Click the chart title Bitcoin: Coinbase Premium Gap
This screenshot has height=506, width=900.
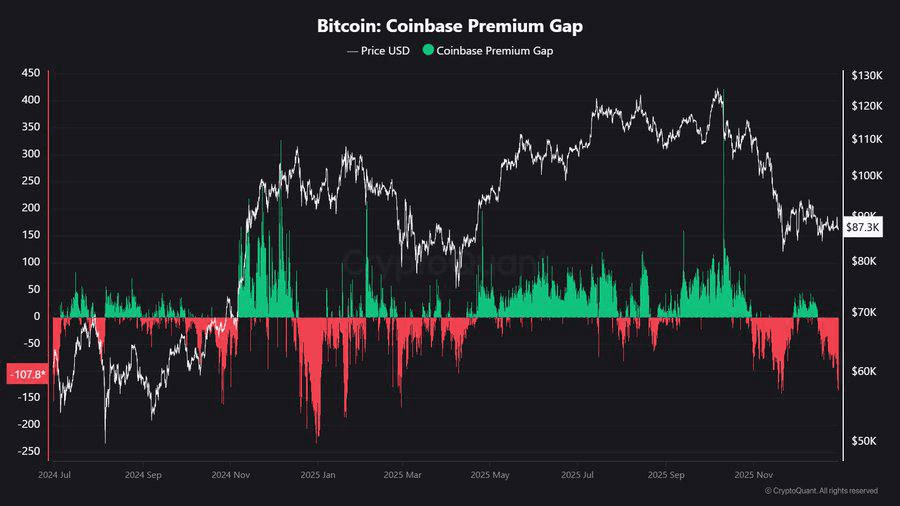coord(449,26)
